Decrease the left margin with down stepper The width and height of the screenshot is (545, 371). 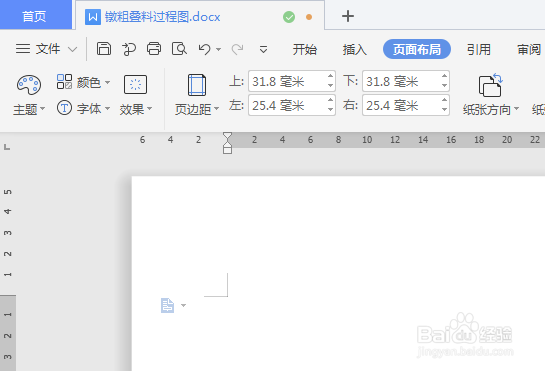tap(331, 110)
